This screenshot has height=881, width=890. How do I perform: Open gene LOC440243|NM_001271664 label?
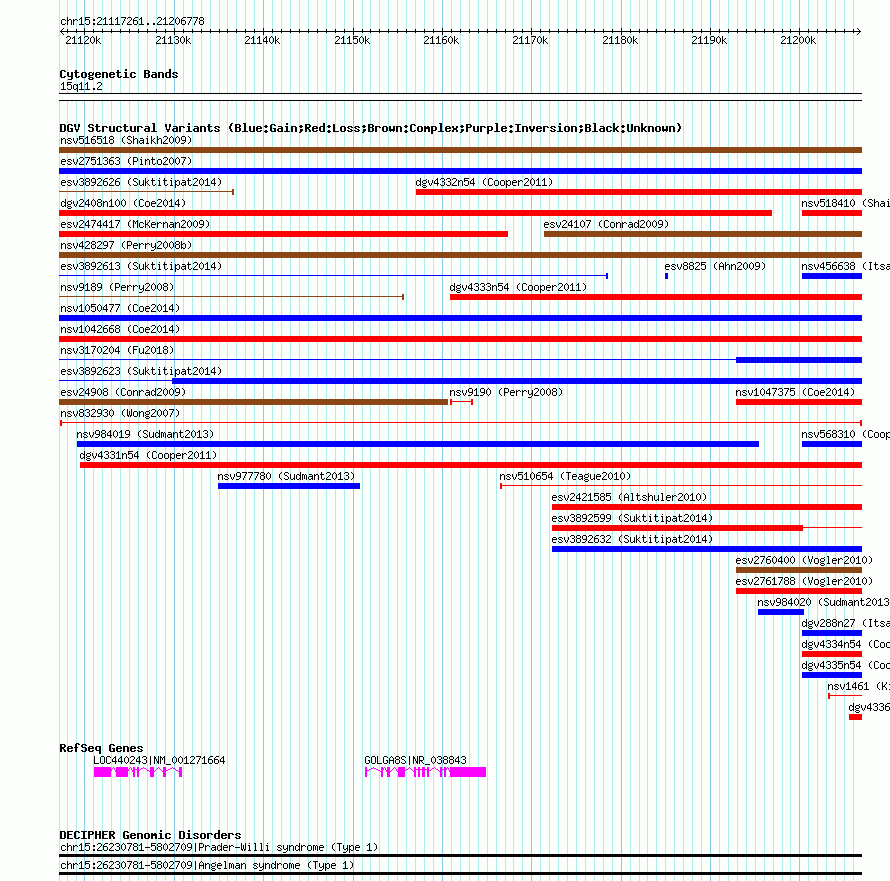pos(159,760)
